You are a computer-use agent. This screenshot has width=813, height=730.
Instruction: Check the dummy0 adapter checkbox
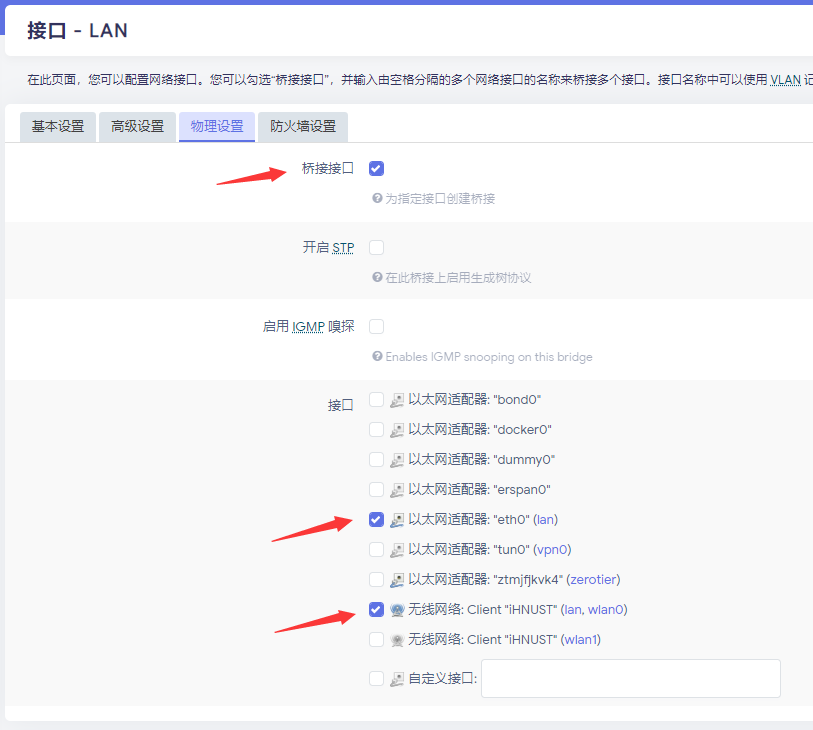[376, 459]
